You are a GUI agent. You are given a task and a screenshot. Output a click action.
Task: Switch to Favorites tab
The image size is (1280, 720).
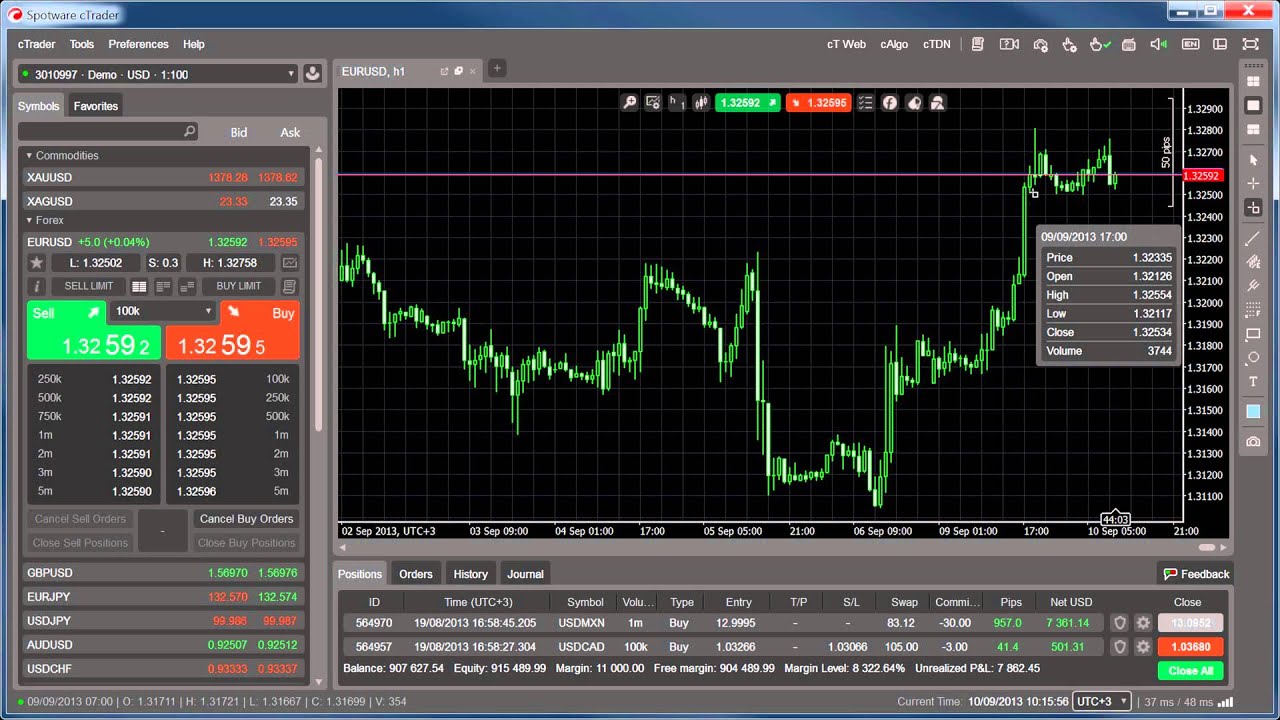[x=96, y=106]
